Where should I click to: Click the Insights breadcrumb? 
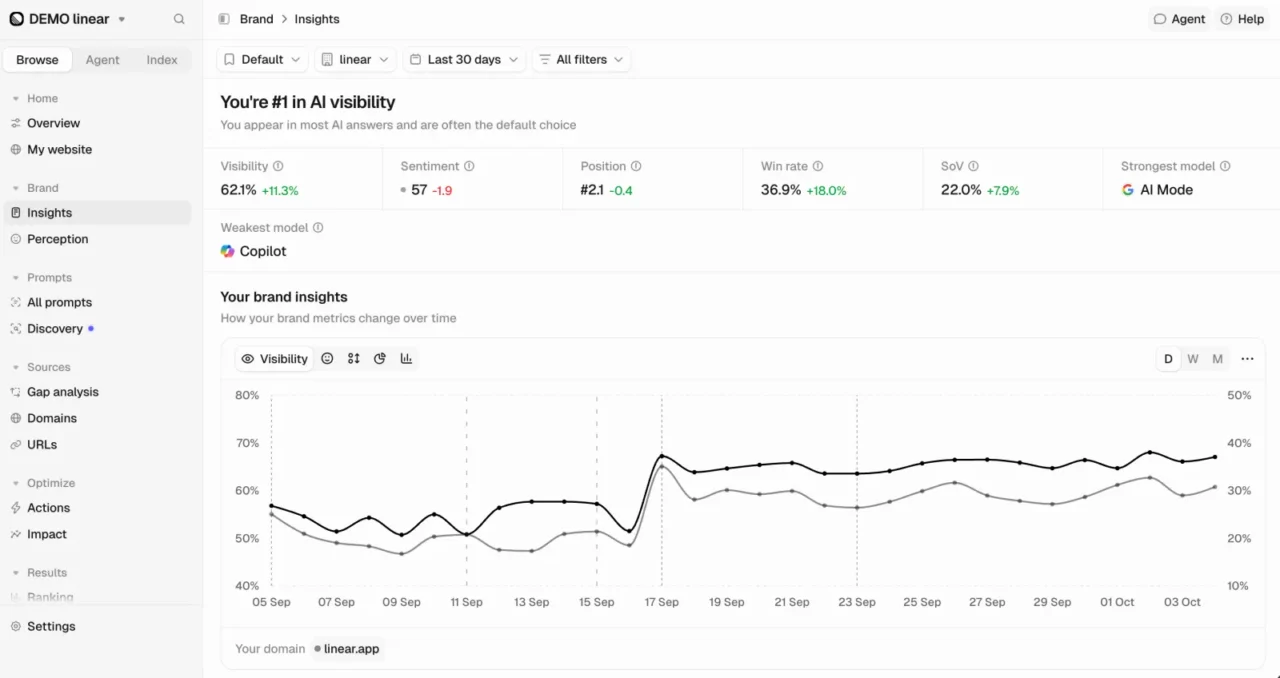tap(317, 19)
